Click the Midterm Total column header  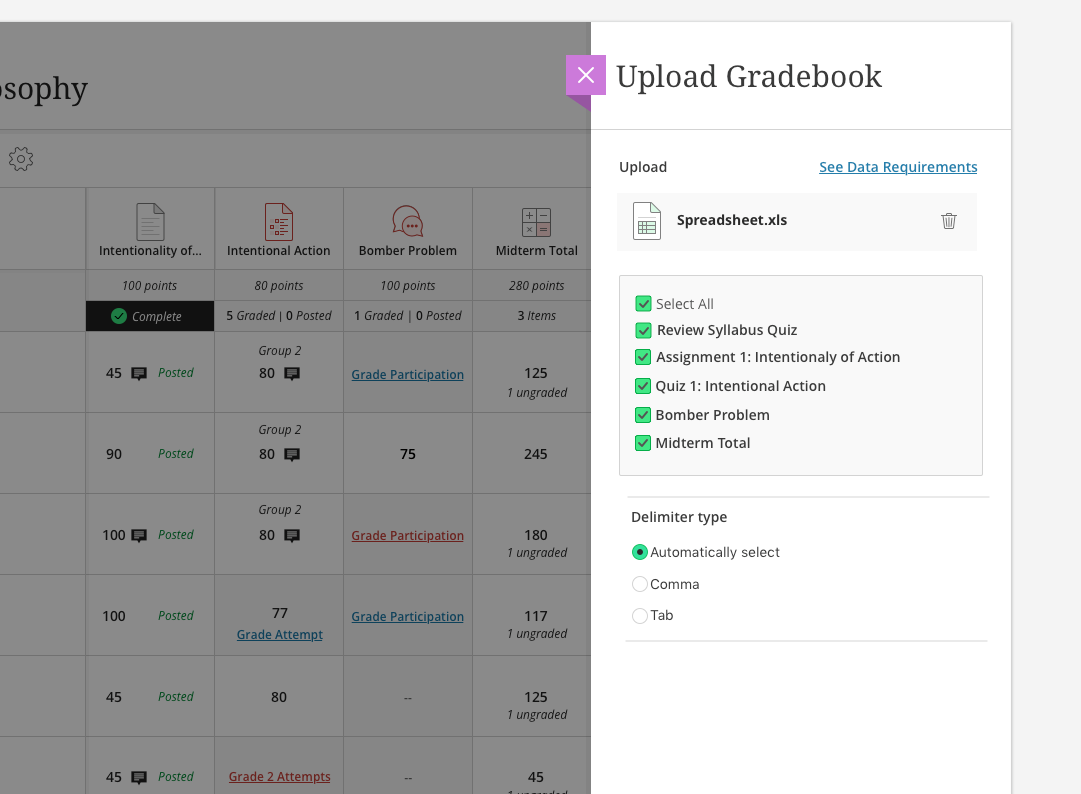(532, 230)
